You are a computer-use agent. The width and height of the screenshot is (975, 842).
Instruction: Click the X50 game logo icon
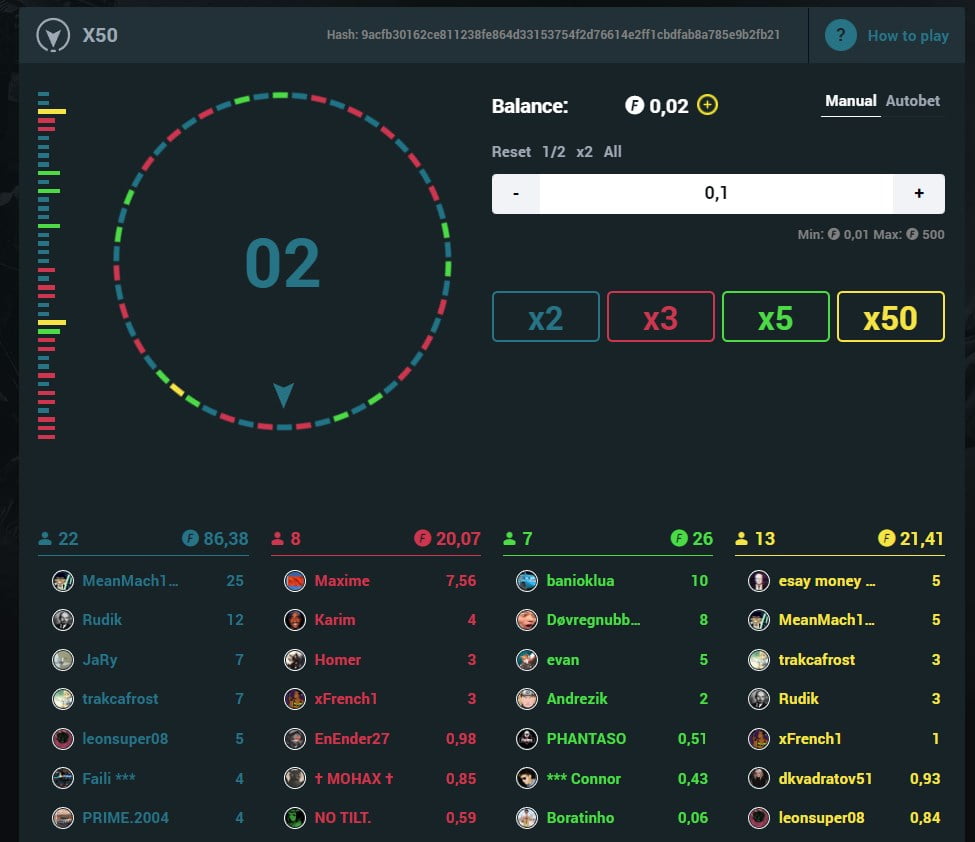(x=51, y=36)
